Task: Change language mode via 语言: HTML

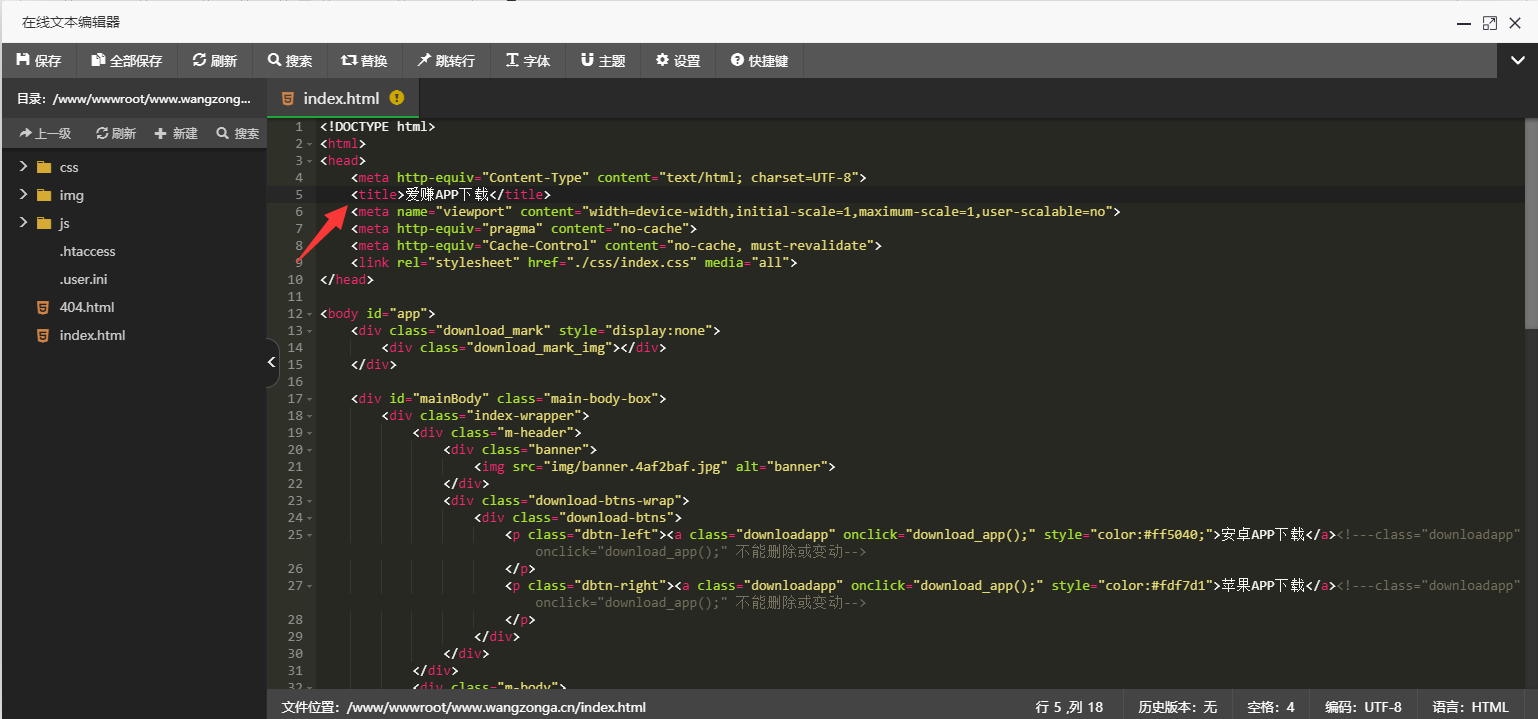Action: pos(1470,707)
